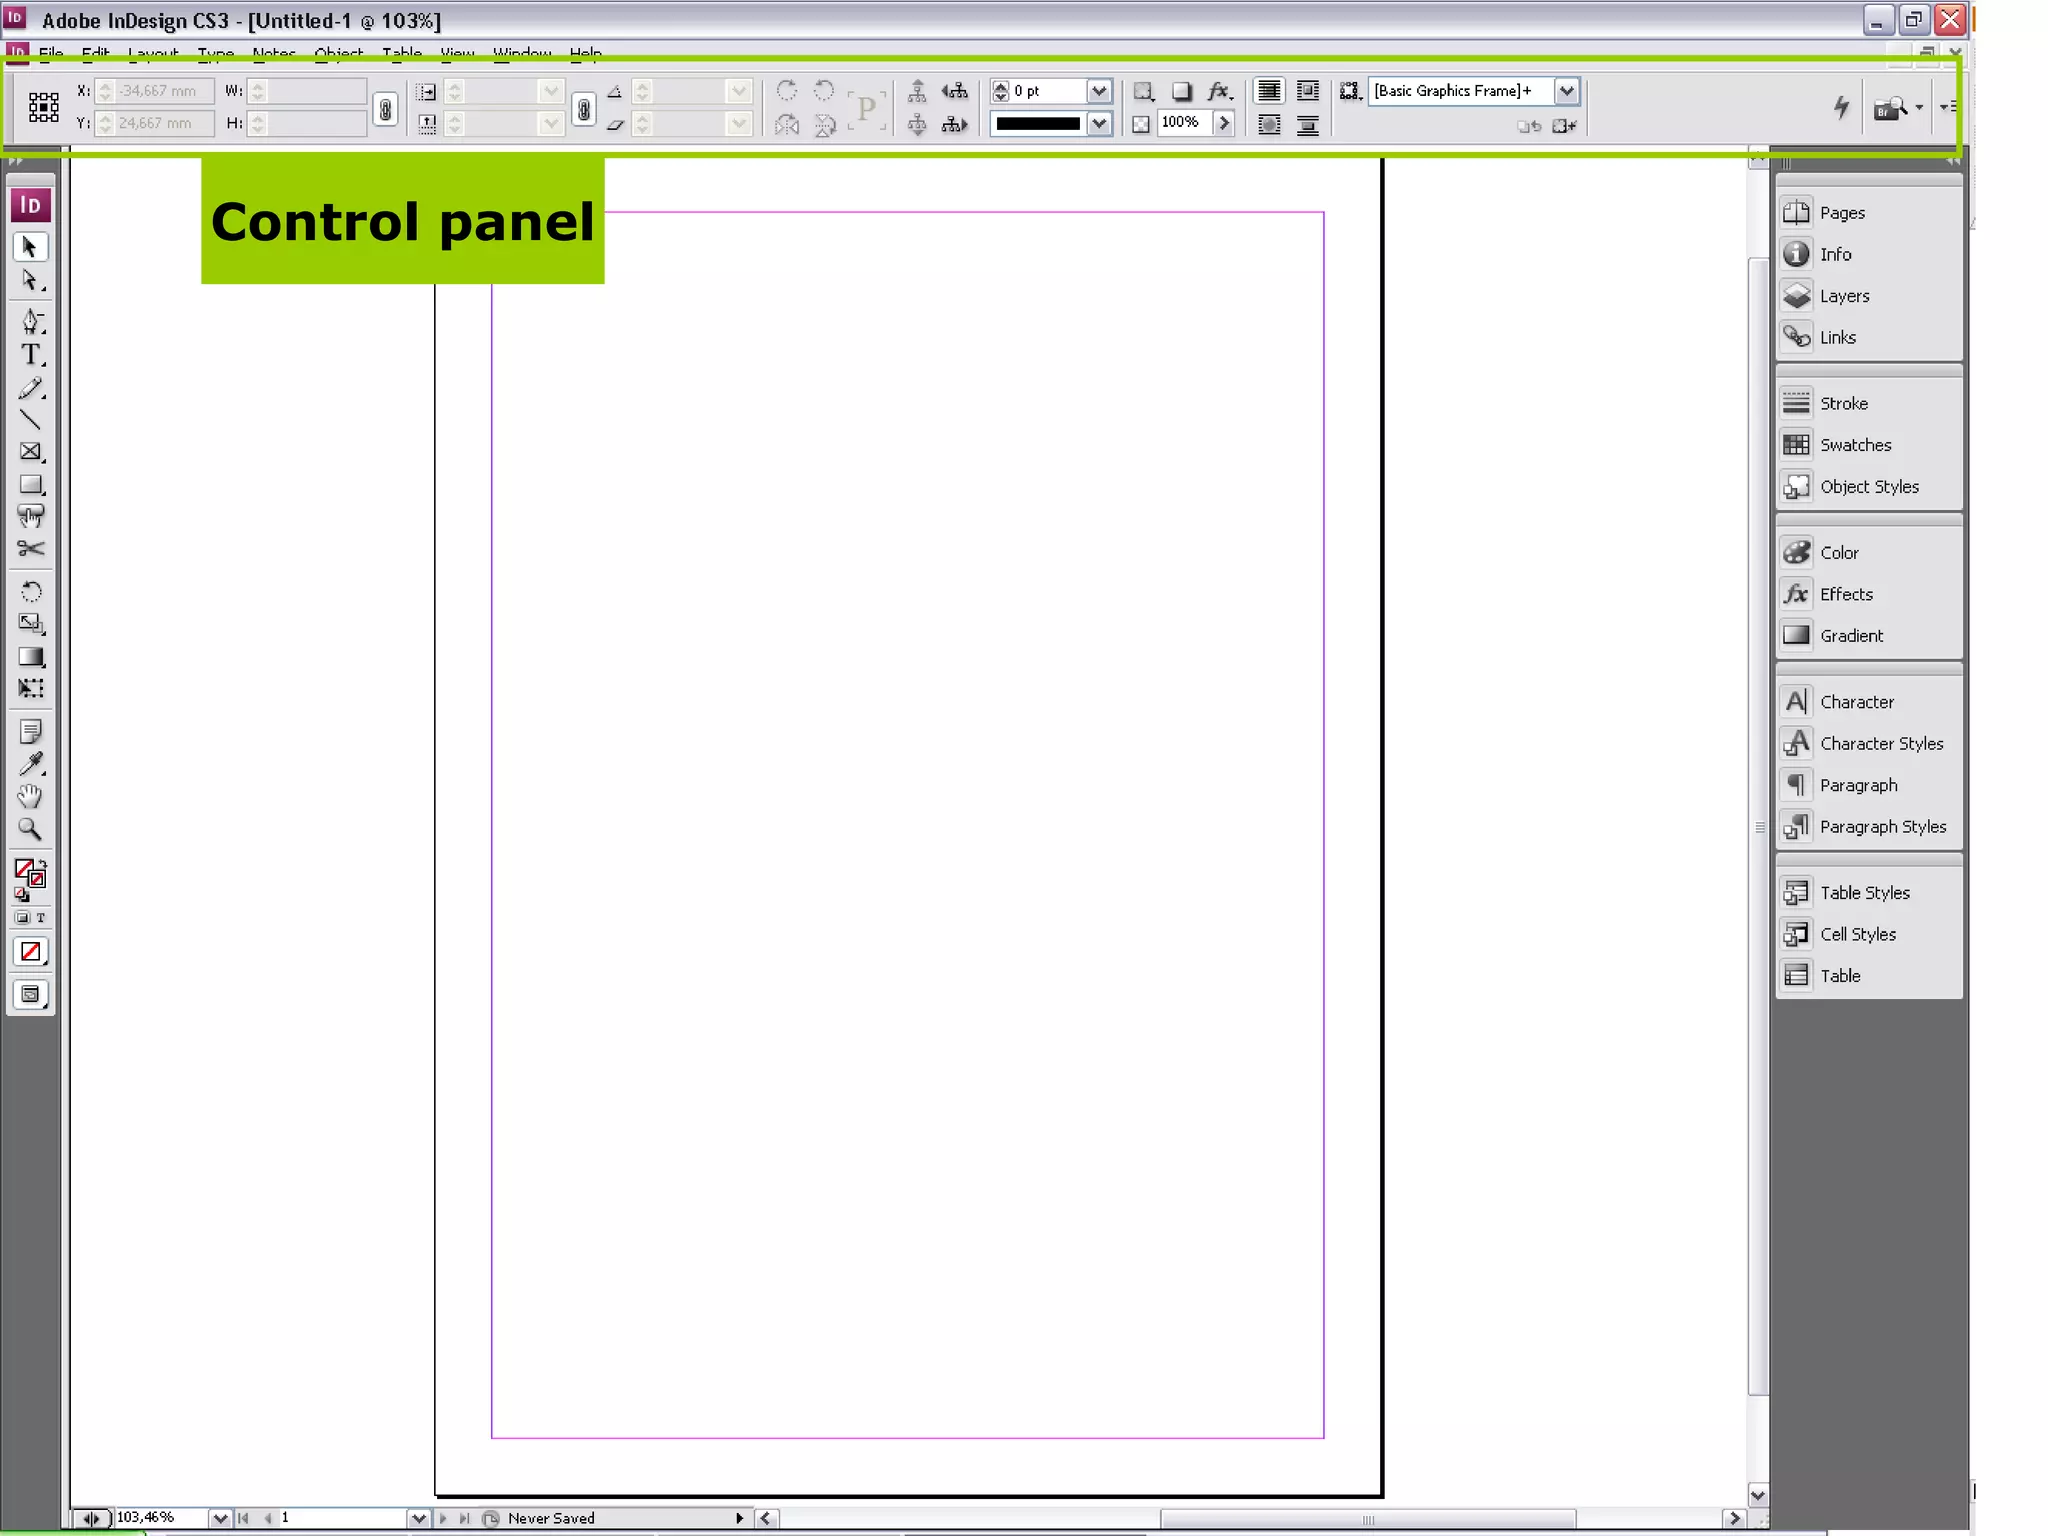Open the Layout menu
Viewport: 2048px width, 1536px height.
[x=153, y=52]
